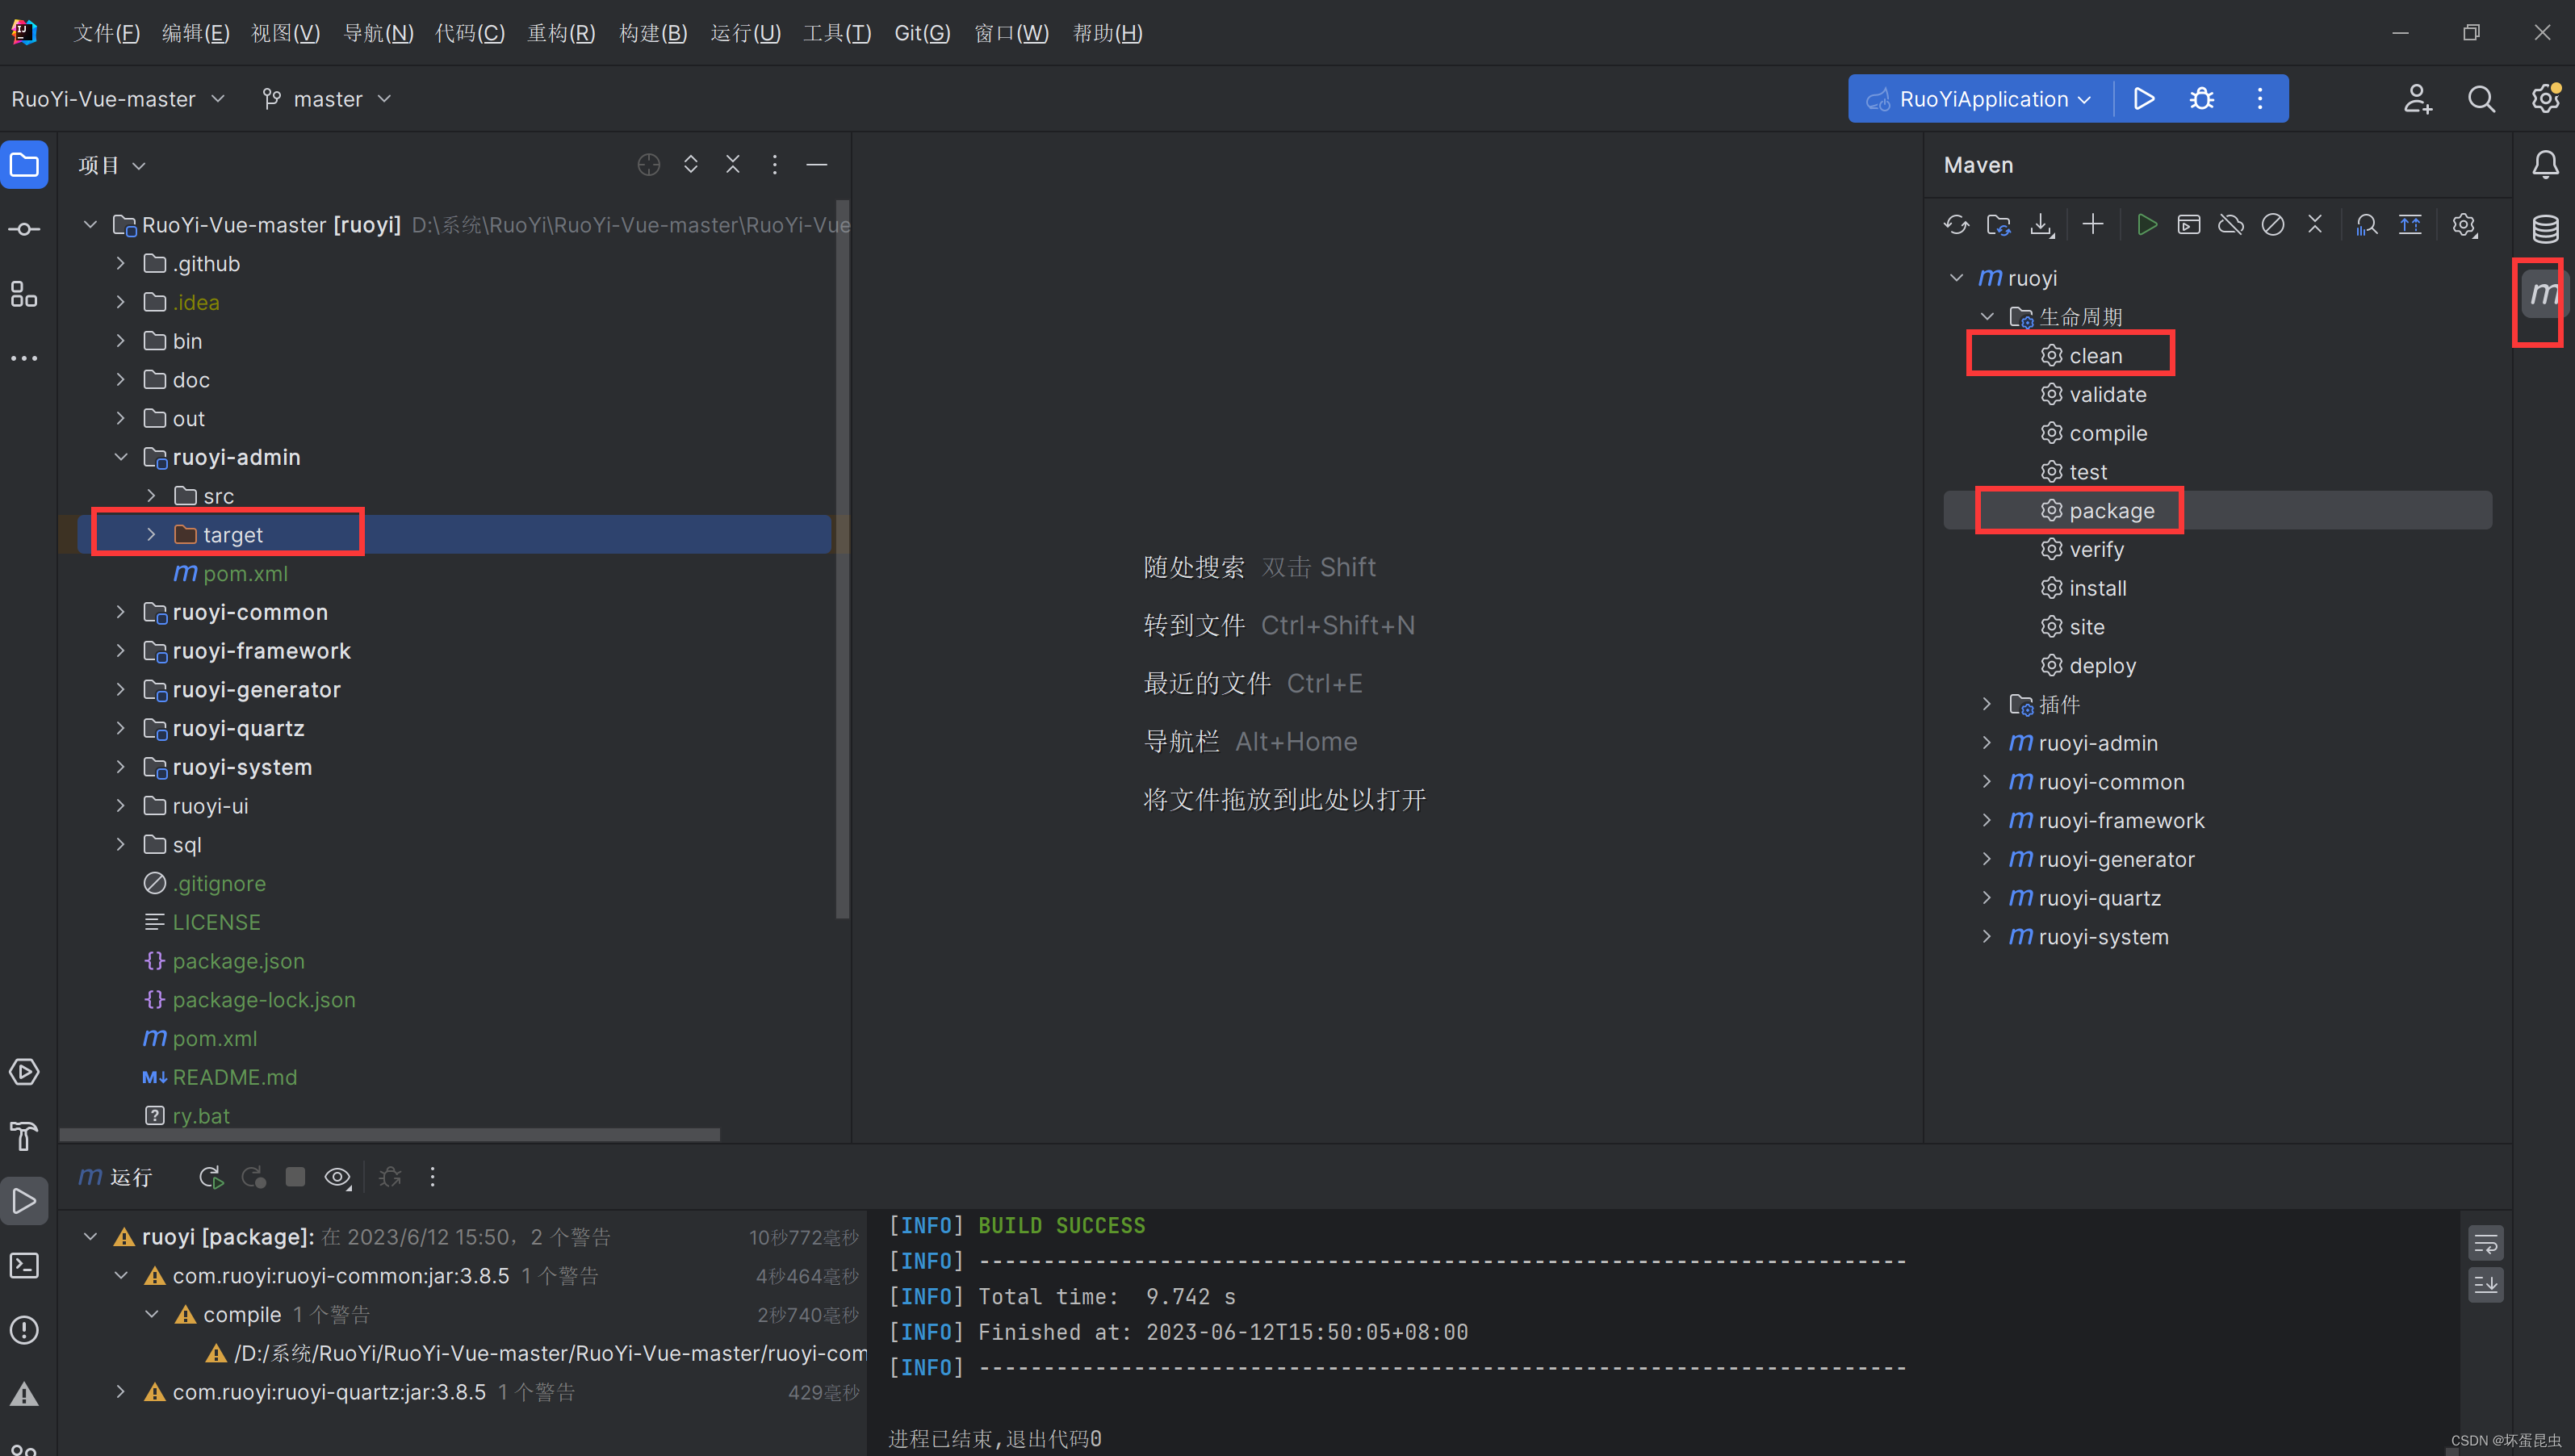Open the RuoYiApplication run configuration dropdown
The height and width of the screenshot is (1456, 2575).
tap(1981, 99)
